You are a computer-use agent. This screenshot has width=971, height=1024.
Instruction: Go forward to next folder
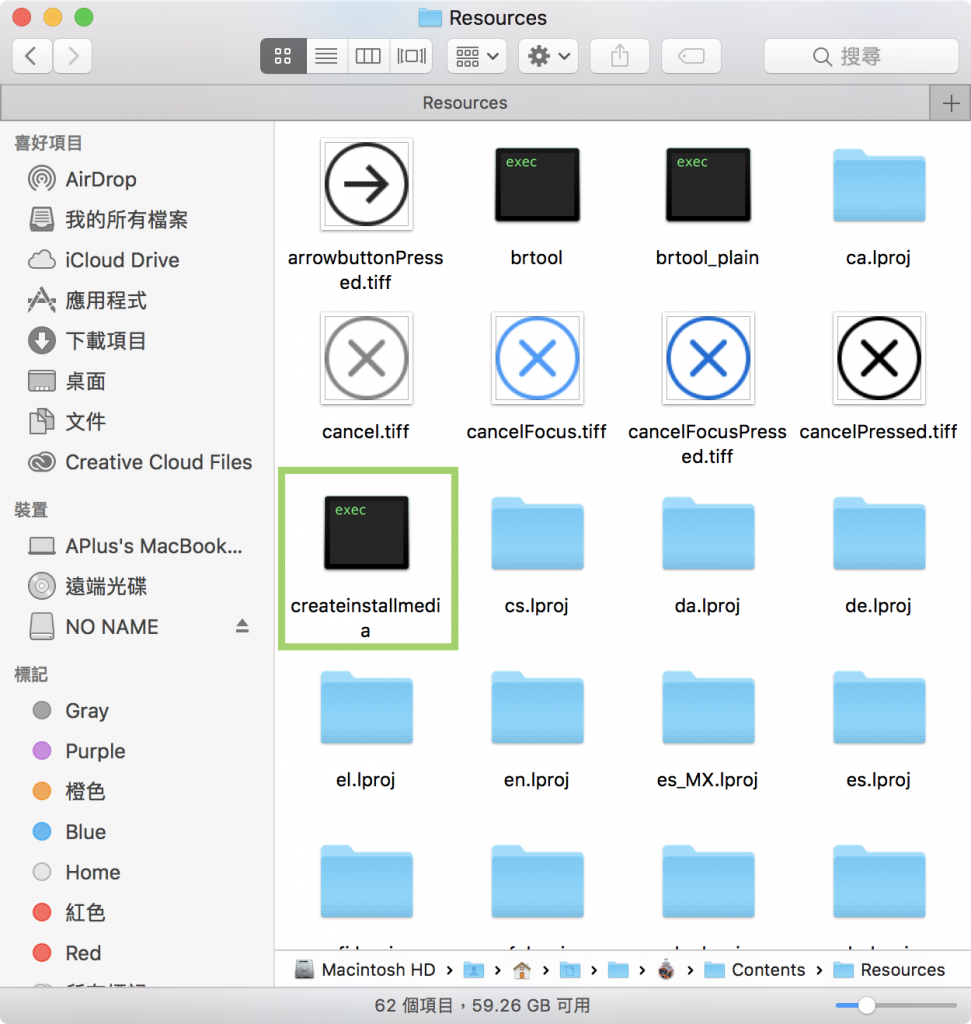click(72, 56)
